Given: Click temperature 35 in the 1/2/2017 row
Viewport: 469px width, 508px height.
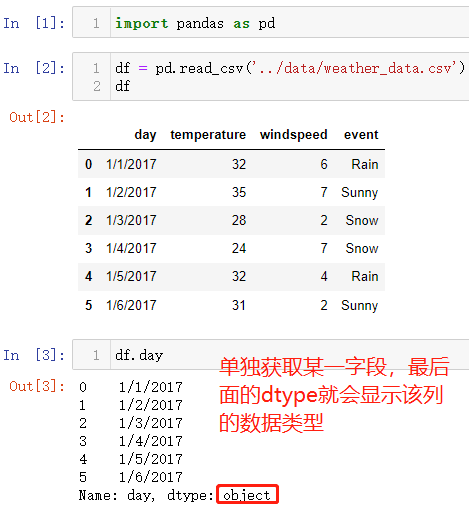Looking at the screenshot, I should coord(239,192).
